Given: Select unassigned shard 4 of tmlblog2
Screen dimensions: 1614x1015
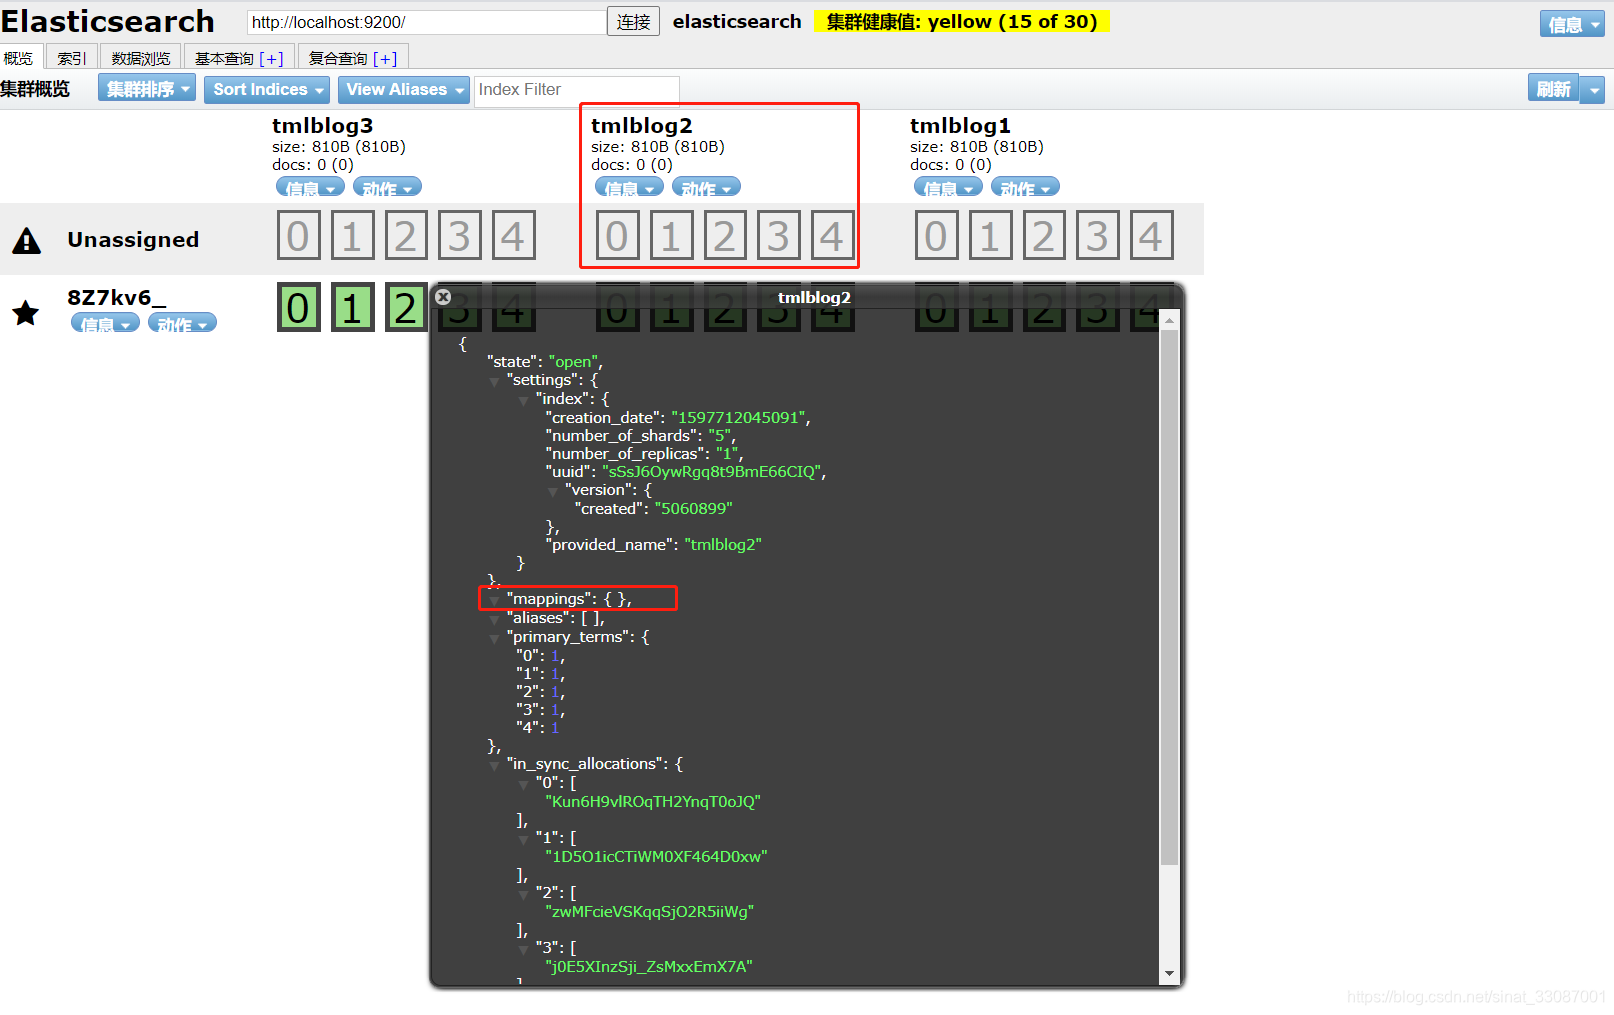Looking at the screenshot, I should pos(832,236).
